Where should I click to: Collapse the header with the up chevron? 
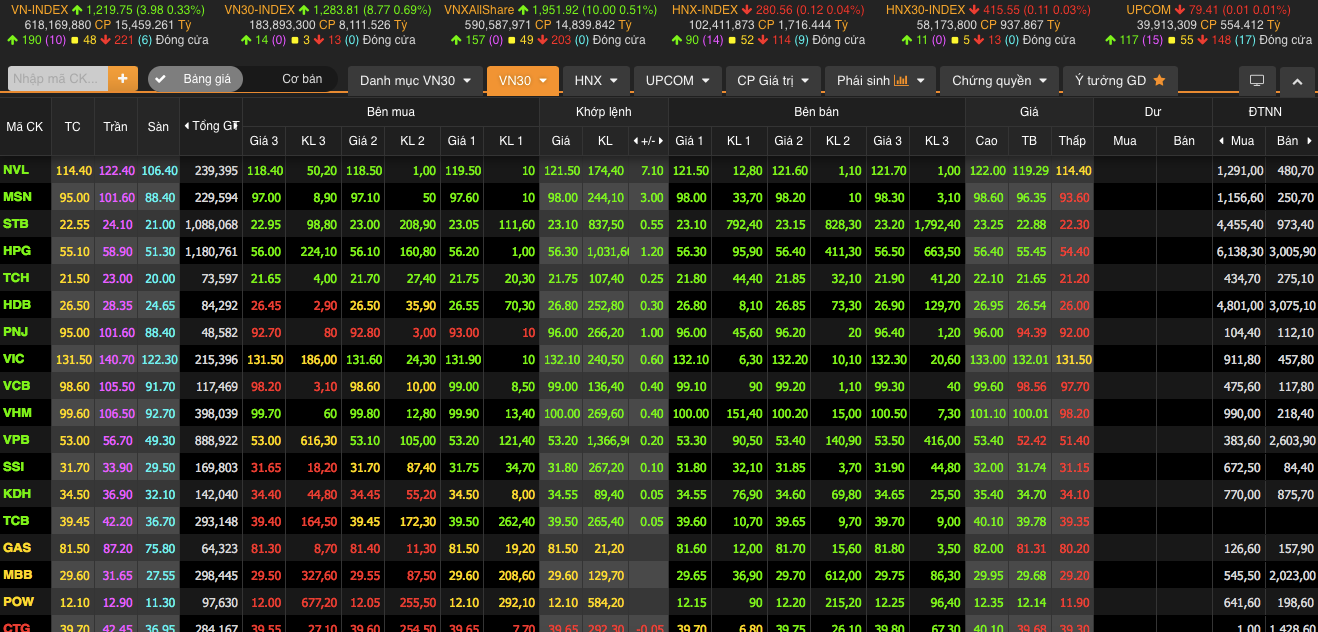tap(1297, 81)
